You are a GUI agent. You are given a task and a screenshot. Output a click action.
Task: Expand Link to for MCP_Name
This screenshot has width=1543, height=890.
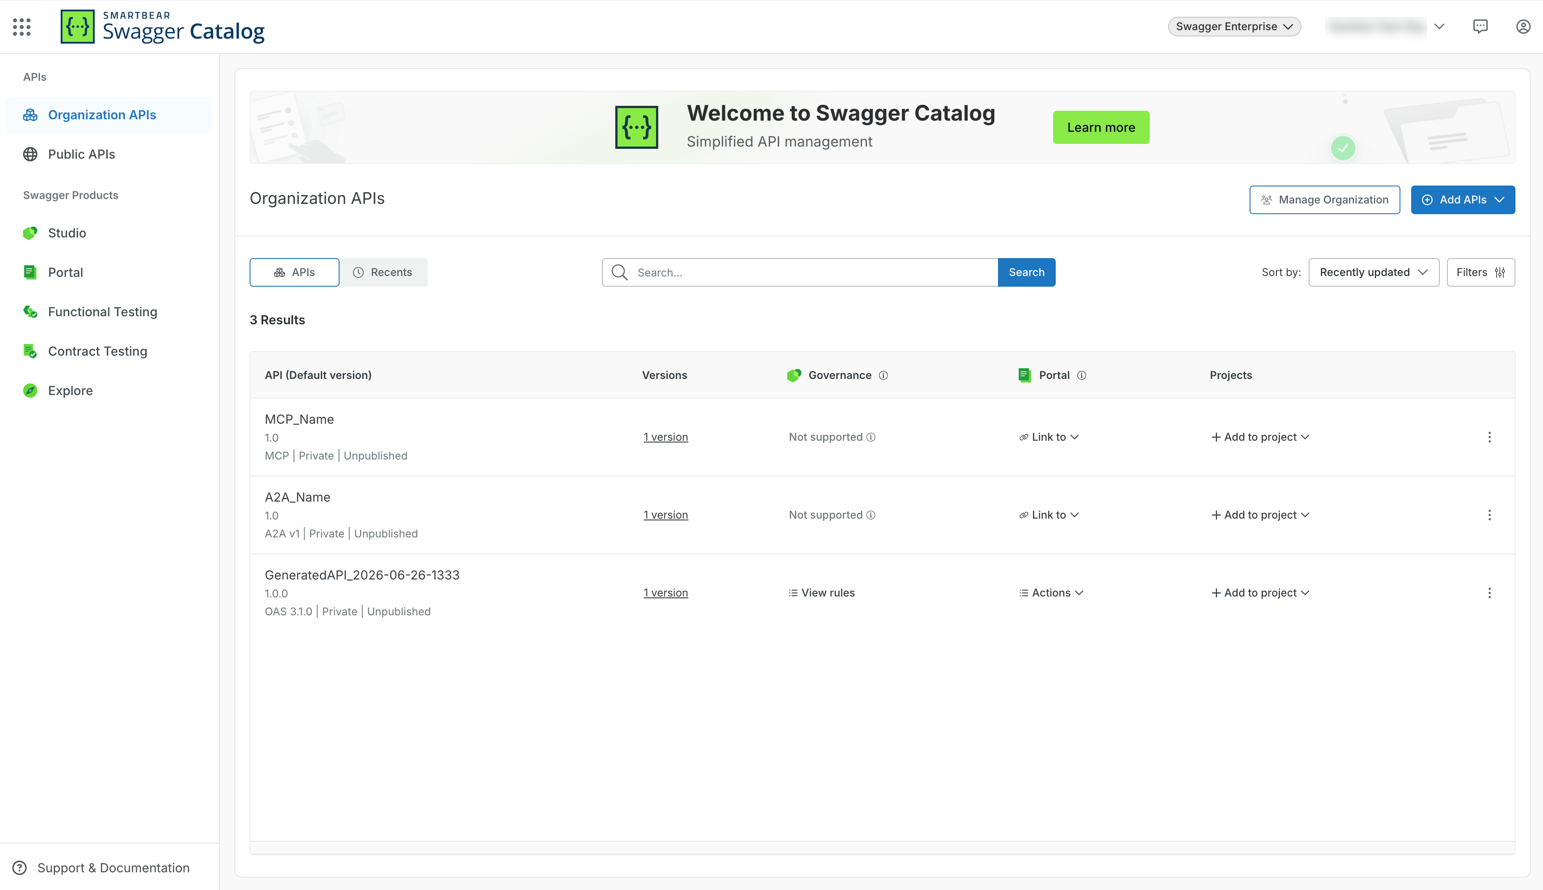(x=1049, y=437)
